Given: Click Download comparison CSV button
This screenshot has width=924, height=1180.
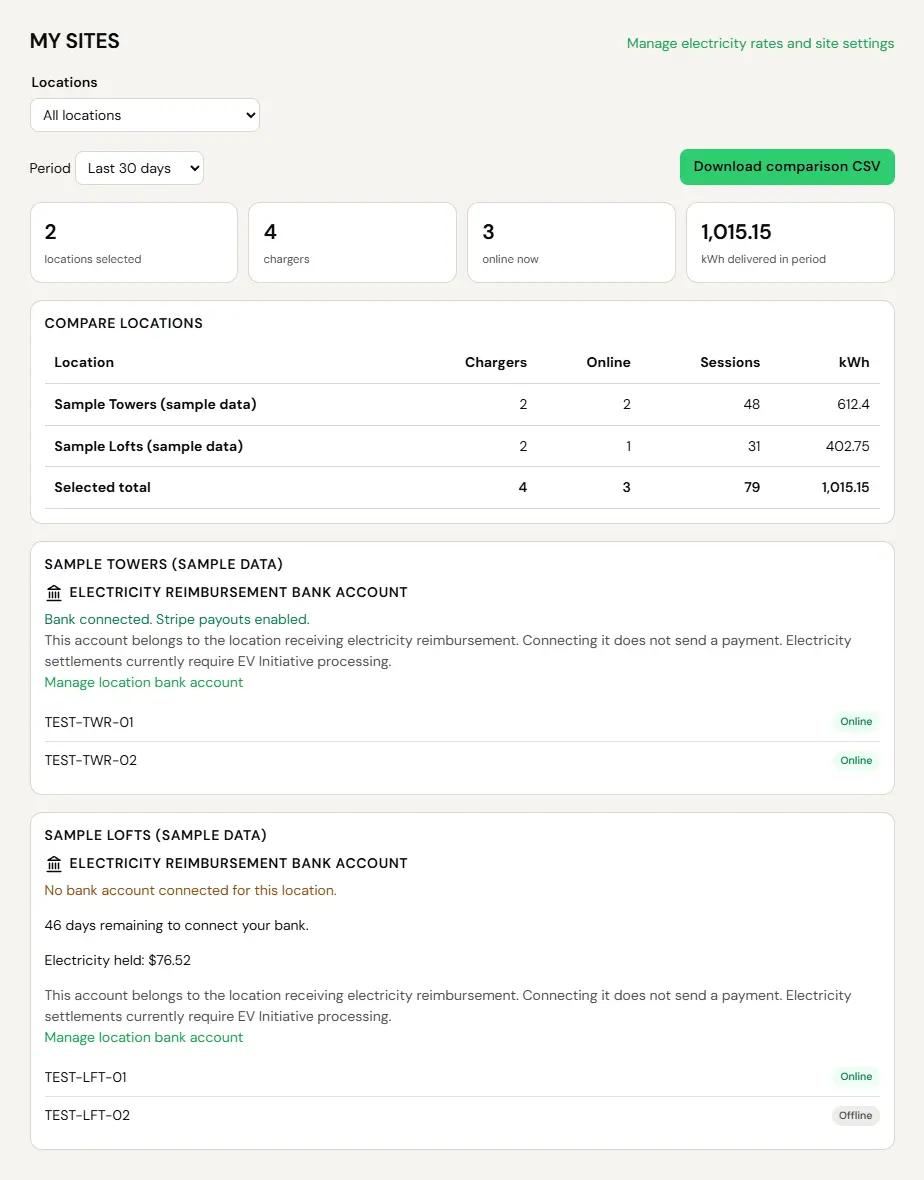Looking at the screenshot, I should click(x=787, y=166).
